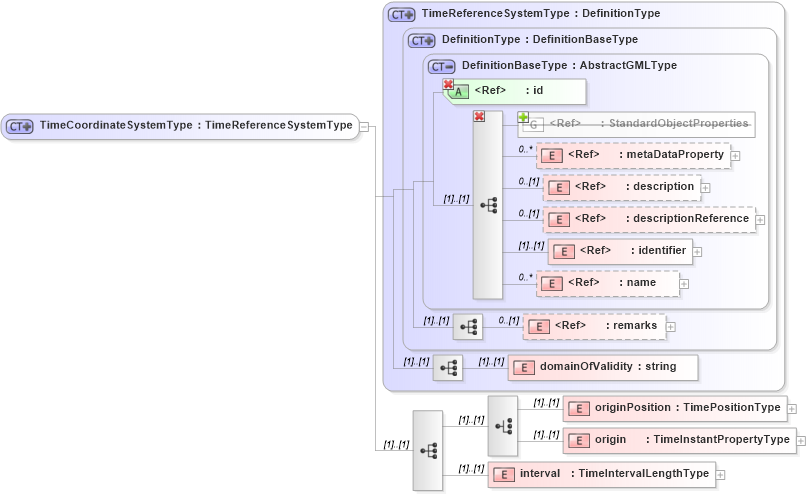Expand the descriptionReference element

[760, 220]
